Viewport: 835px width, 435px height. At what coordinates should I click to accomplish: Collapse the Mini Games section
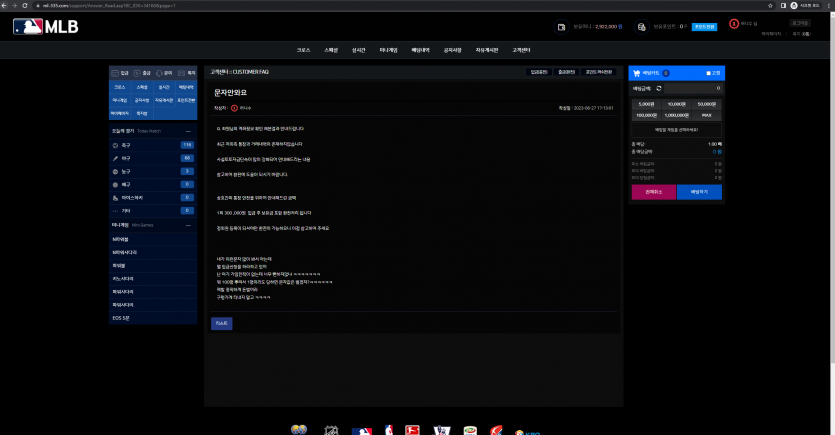click(x=188, y=225)
